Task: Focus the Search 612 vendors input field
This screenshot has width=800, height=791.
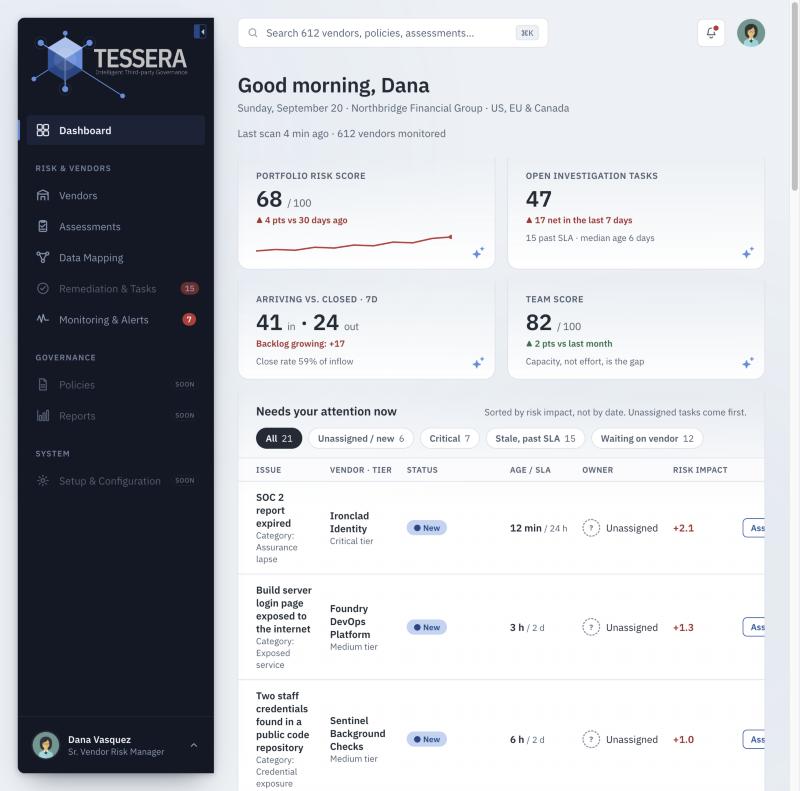Action: (393, 33)
